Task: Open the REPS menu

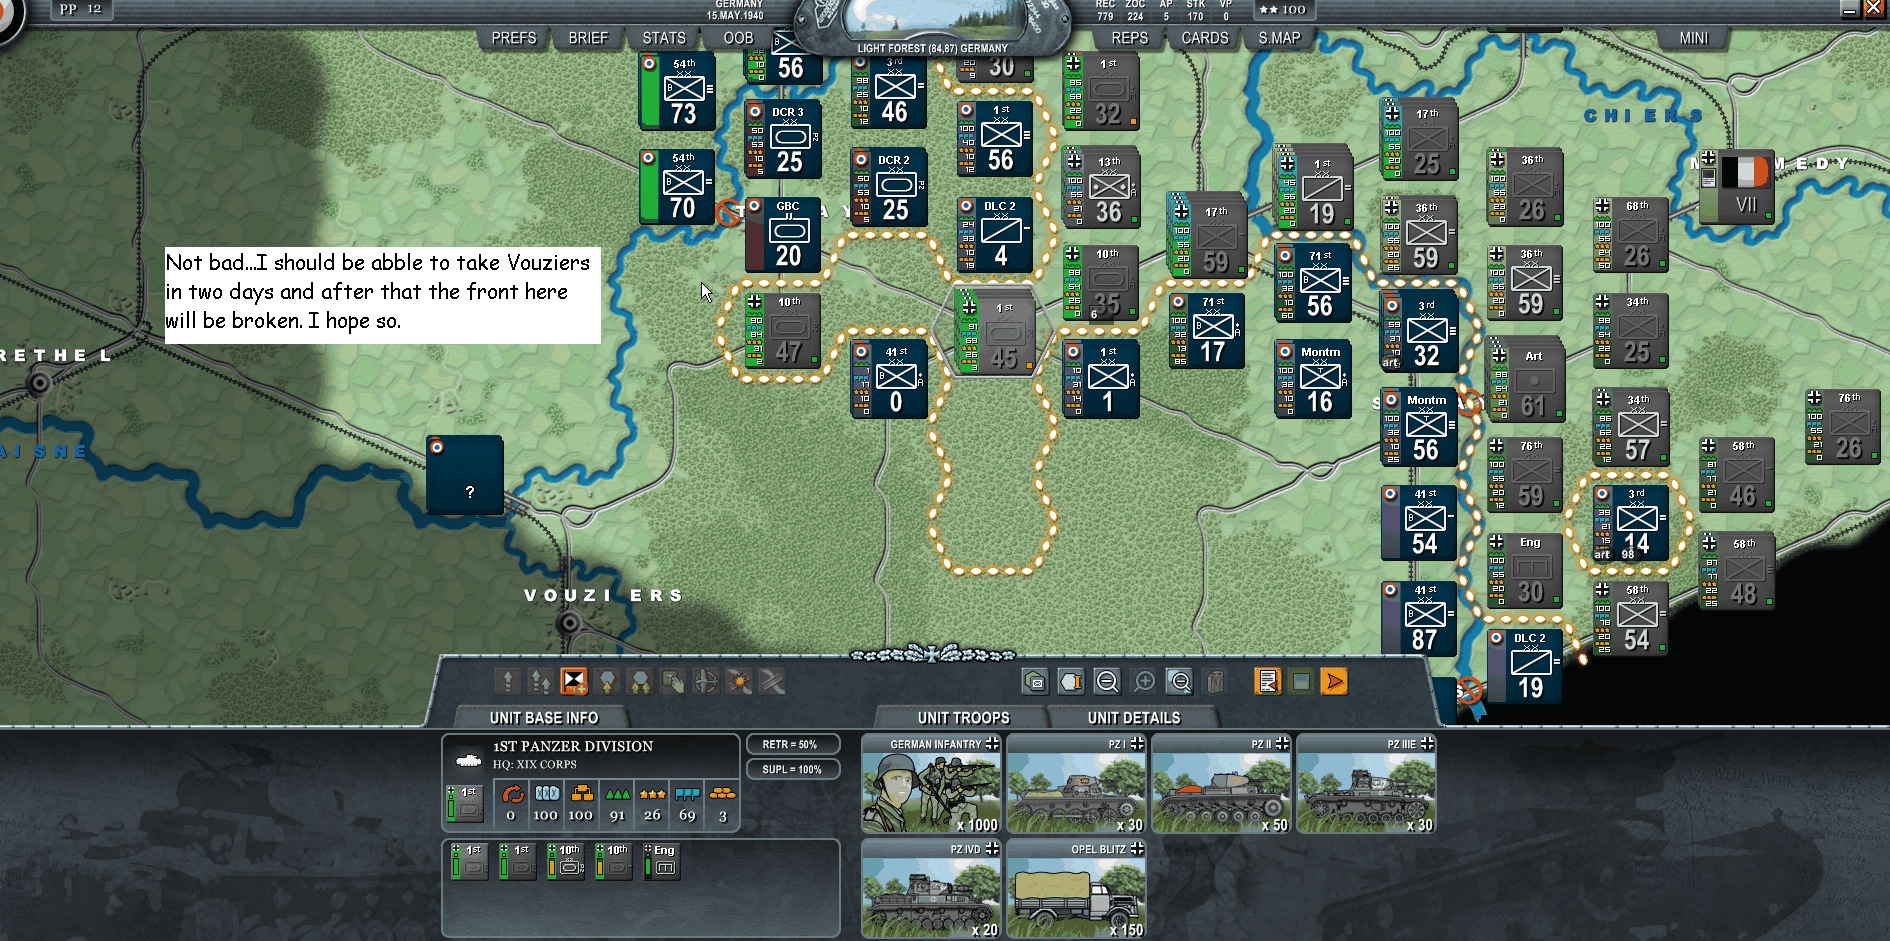Action: [x=1130, y=38]
